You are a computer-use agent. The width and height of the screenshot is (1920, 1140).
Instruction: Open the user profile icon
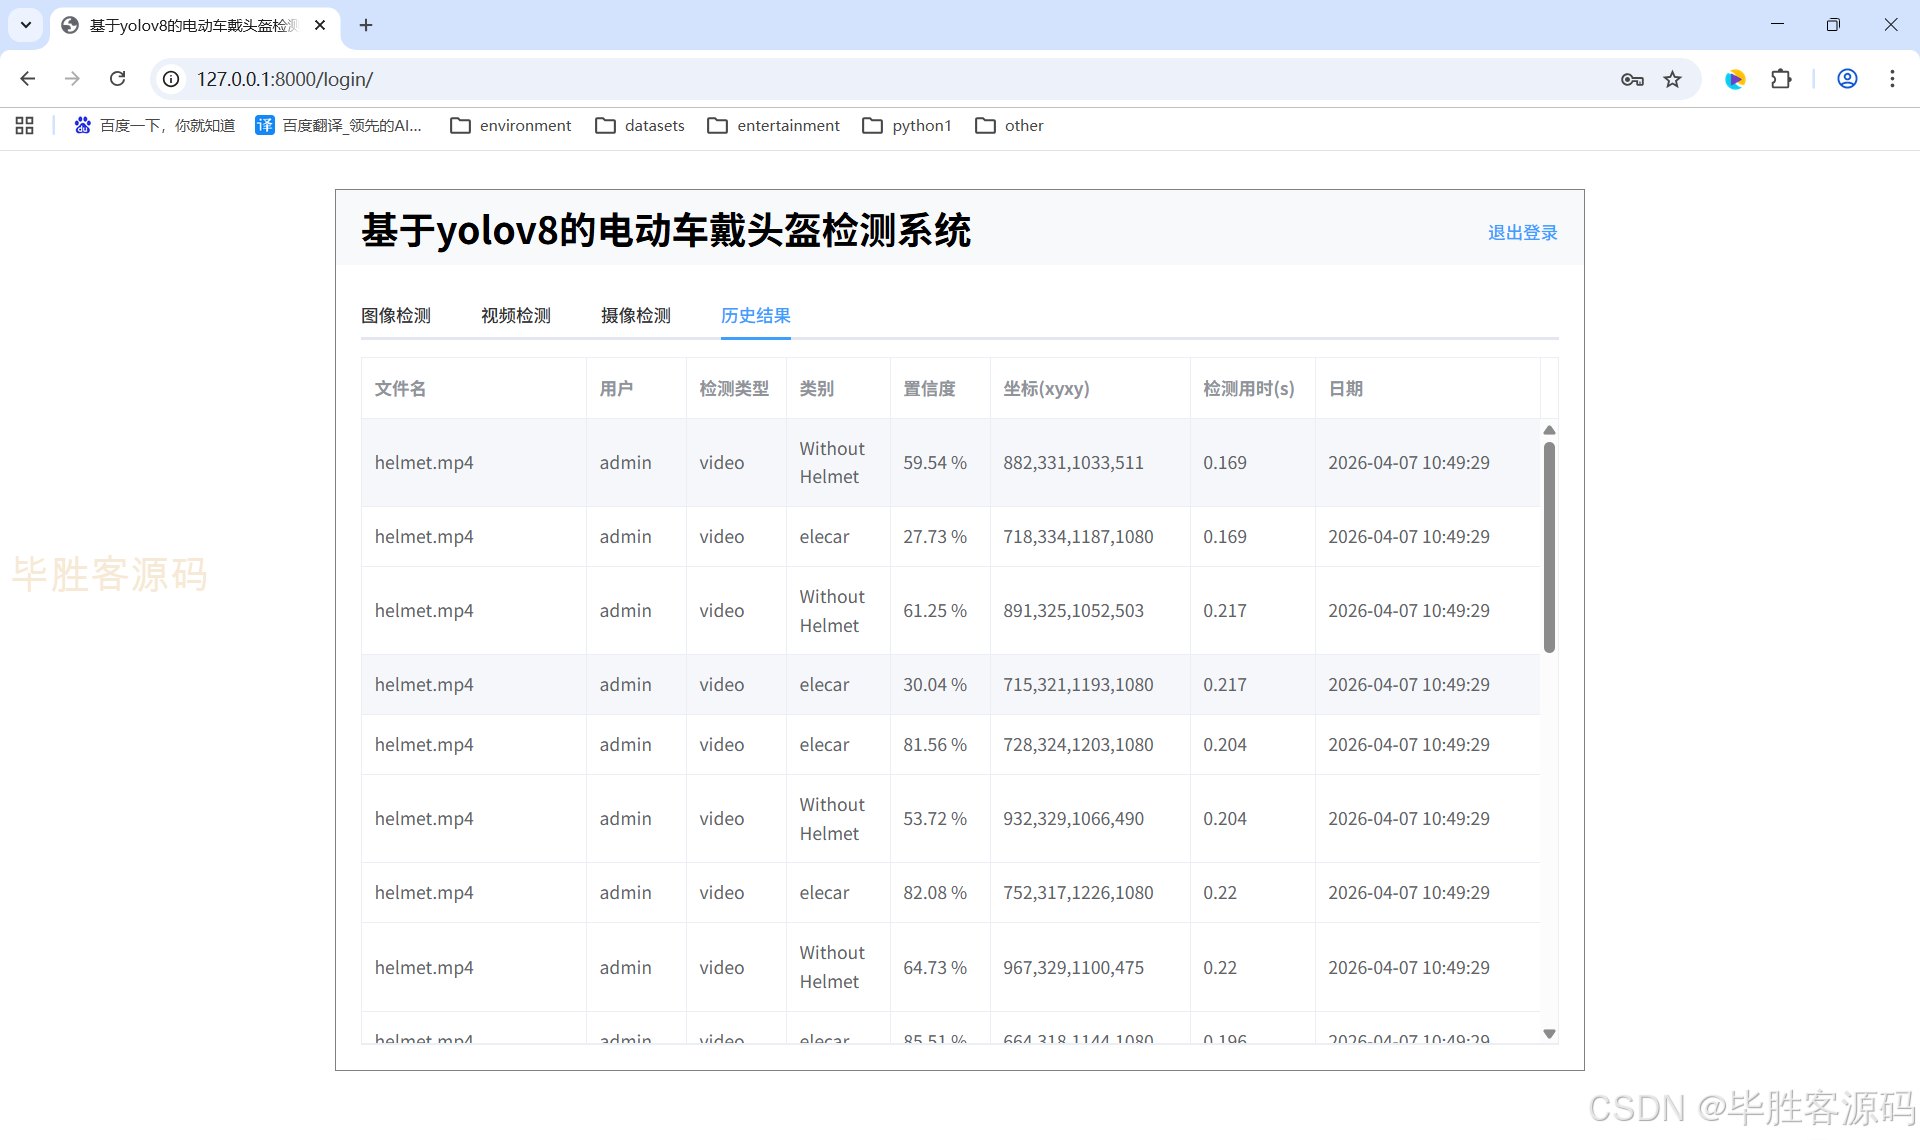[x=1847, y=79]
